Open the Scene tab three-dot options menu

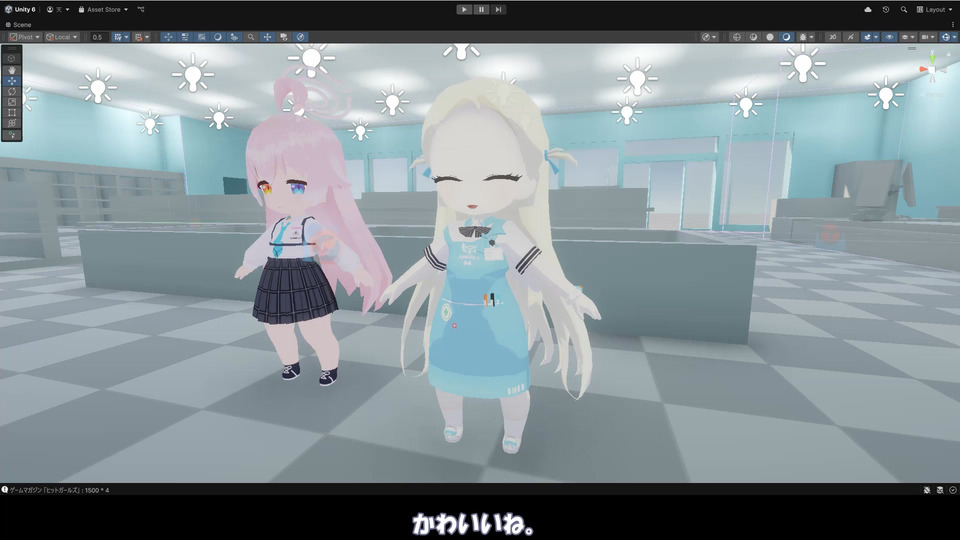[953, 24]
